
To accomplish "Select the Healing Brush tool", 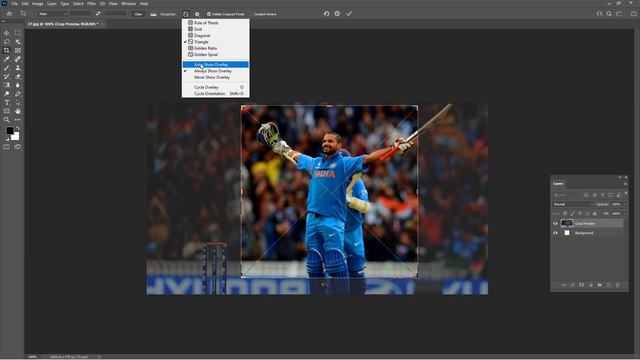I will coord(18,59).
